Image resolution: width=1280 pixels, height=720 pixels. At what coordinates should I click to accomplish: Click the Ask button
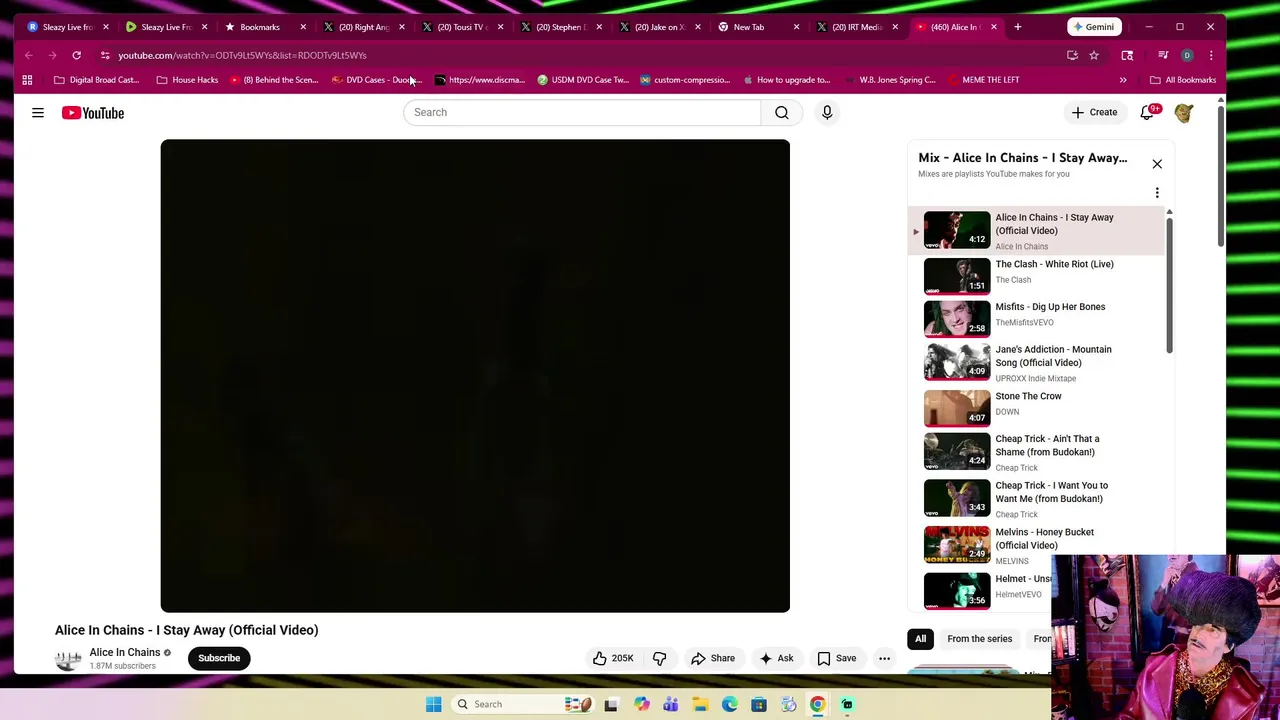pos(776,658)
